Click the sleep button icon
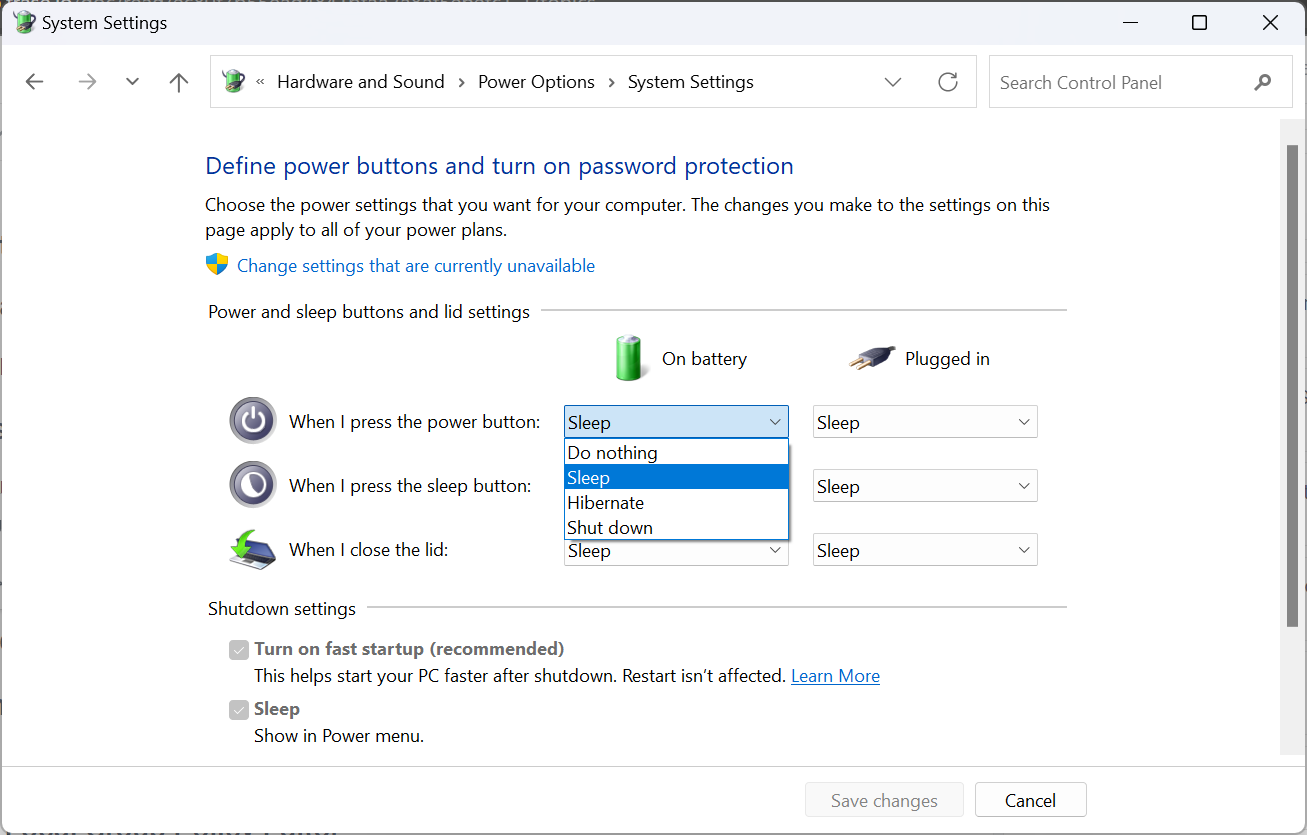1307x835 pixels. tap(252, 485)
